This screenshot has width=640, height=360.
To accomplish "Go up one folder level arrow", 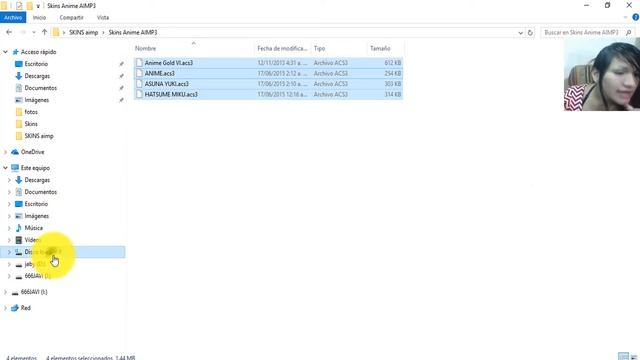I will 44,32.
